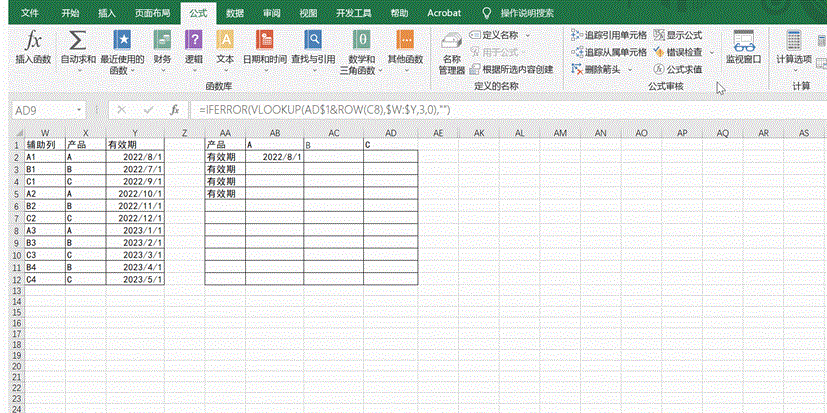Click the 日期和时间 date functions icon

tap(265, 42)
